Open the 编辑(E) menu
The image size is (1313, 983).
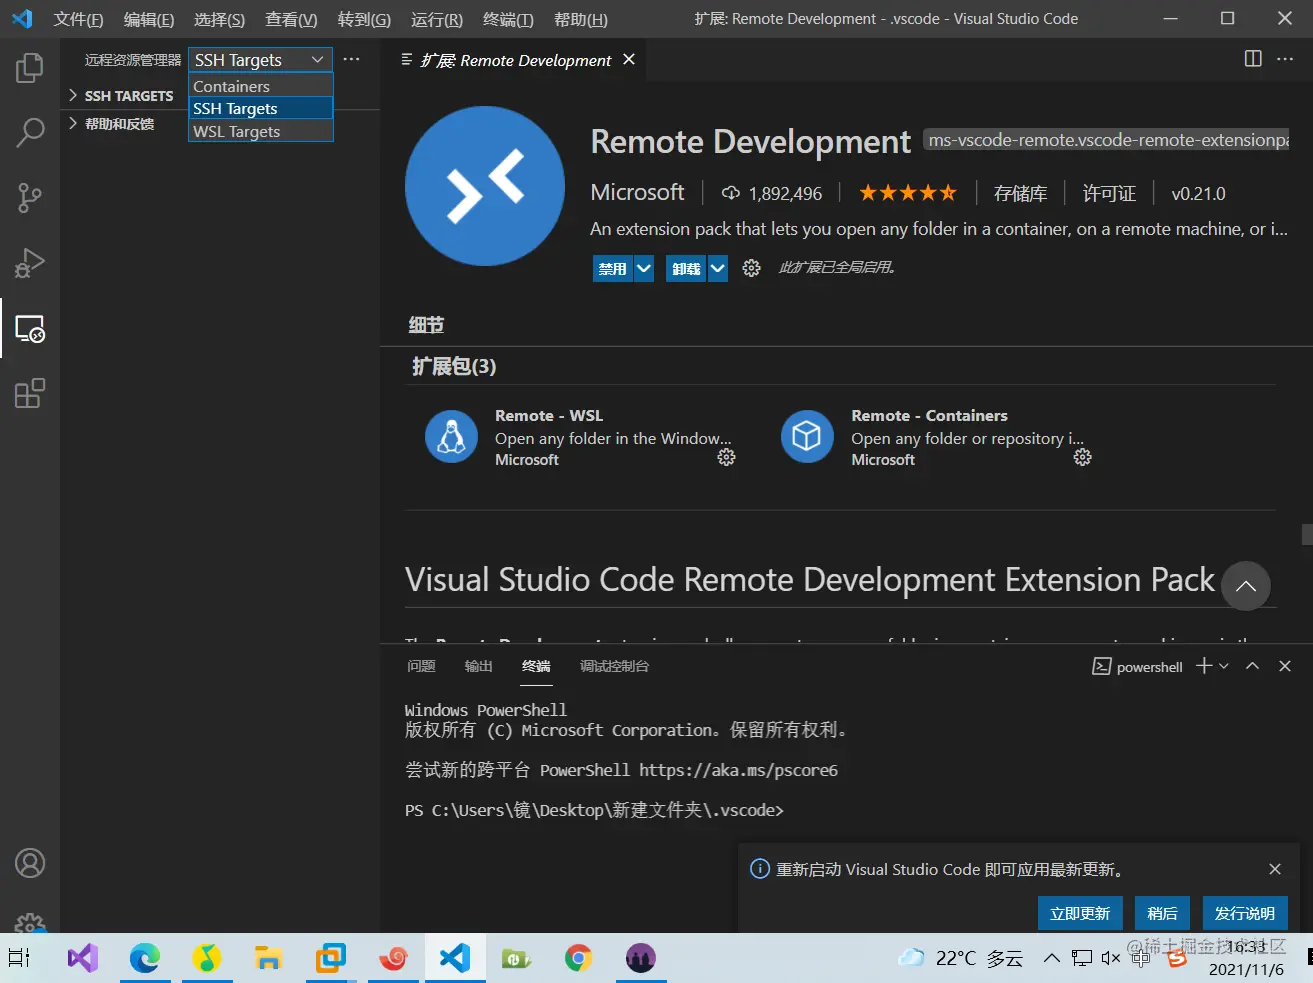point(149,19)
